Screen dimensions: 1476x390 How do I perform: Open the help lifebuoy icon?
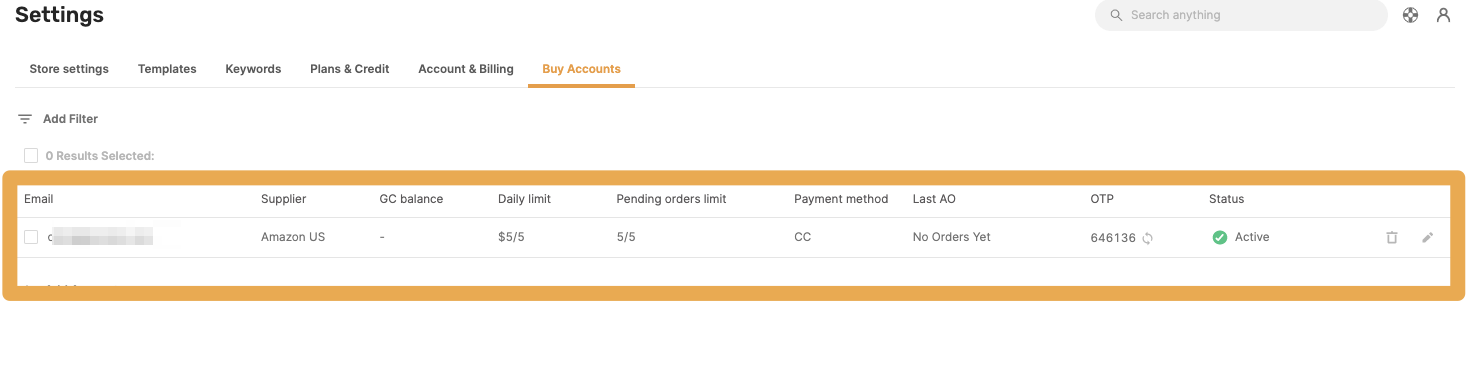click(1410, 15)
